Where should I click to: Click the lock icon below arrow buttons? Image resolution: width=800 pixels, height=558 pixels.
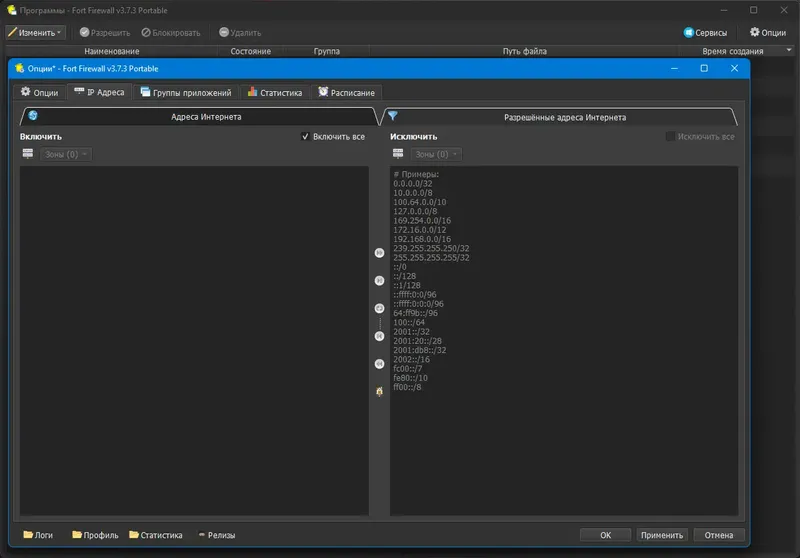(x=379, y=391)
